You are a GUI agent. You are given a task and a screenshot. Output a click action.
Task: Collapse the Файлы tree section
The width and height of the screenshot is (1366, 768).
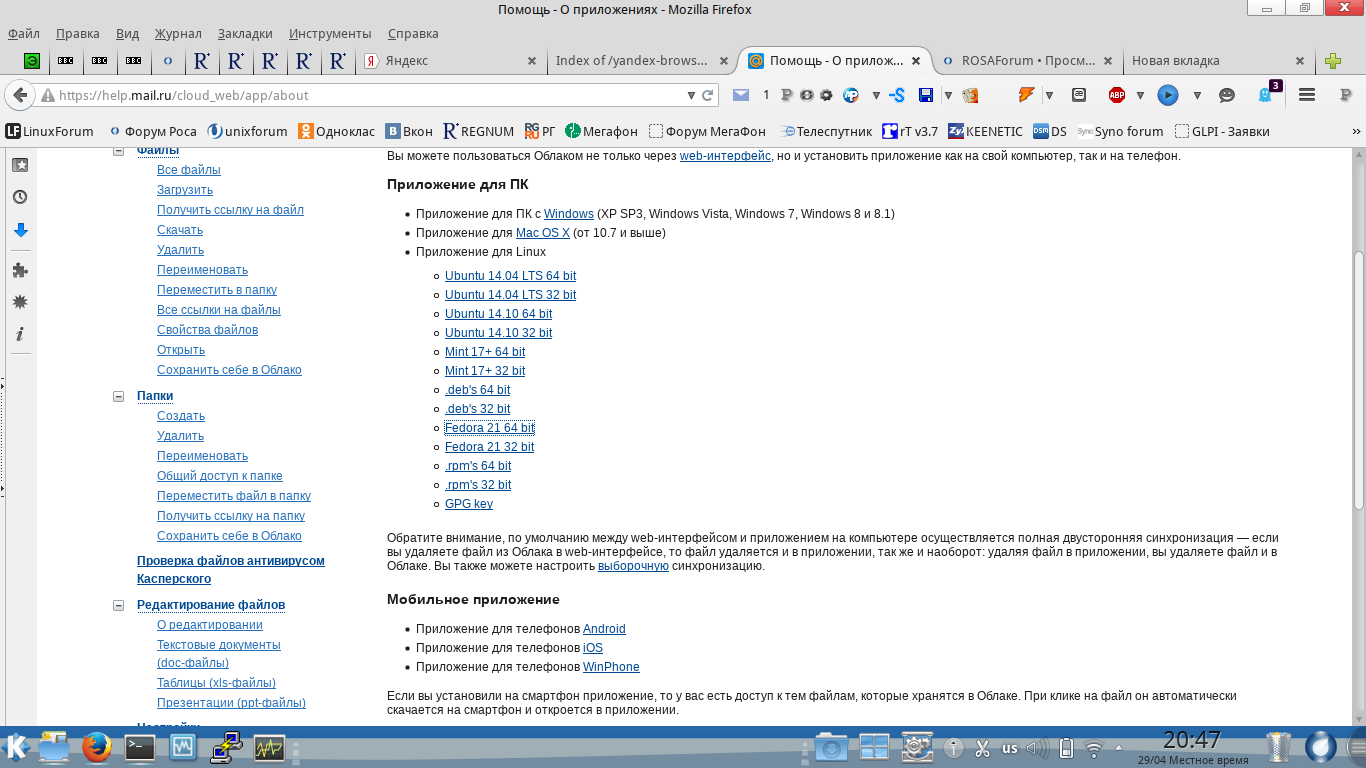point(118,151)
